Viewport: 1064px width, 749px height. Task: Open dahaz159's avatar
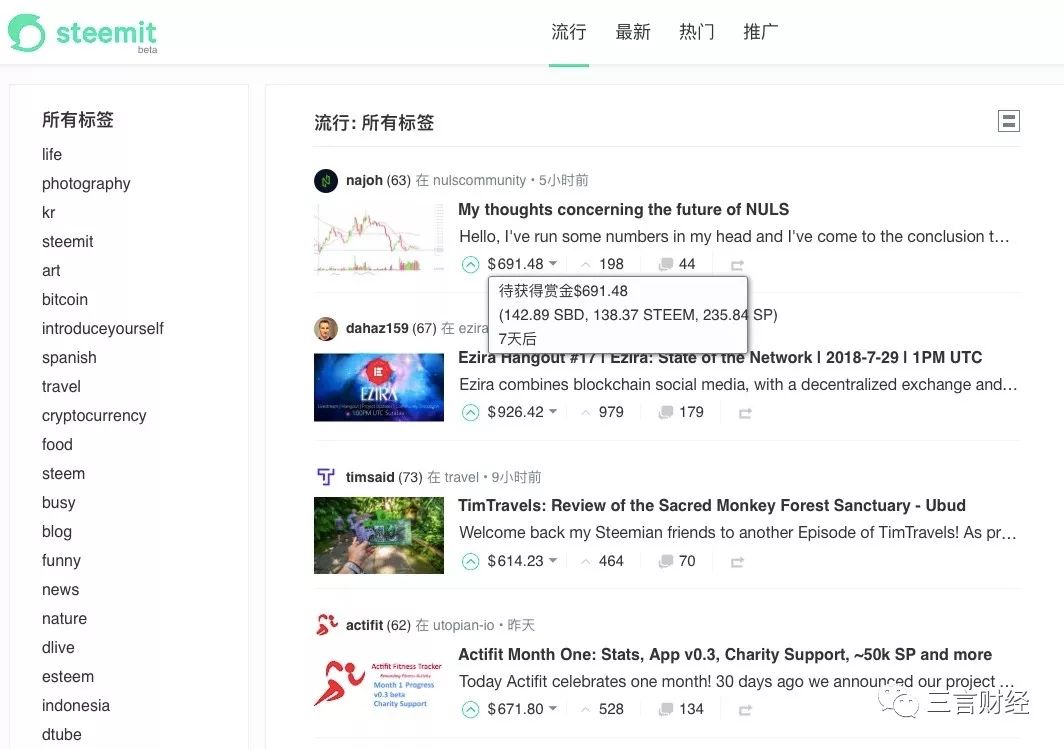tap(326, 328)
